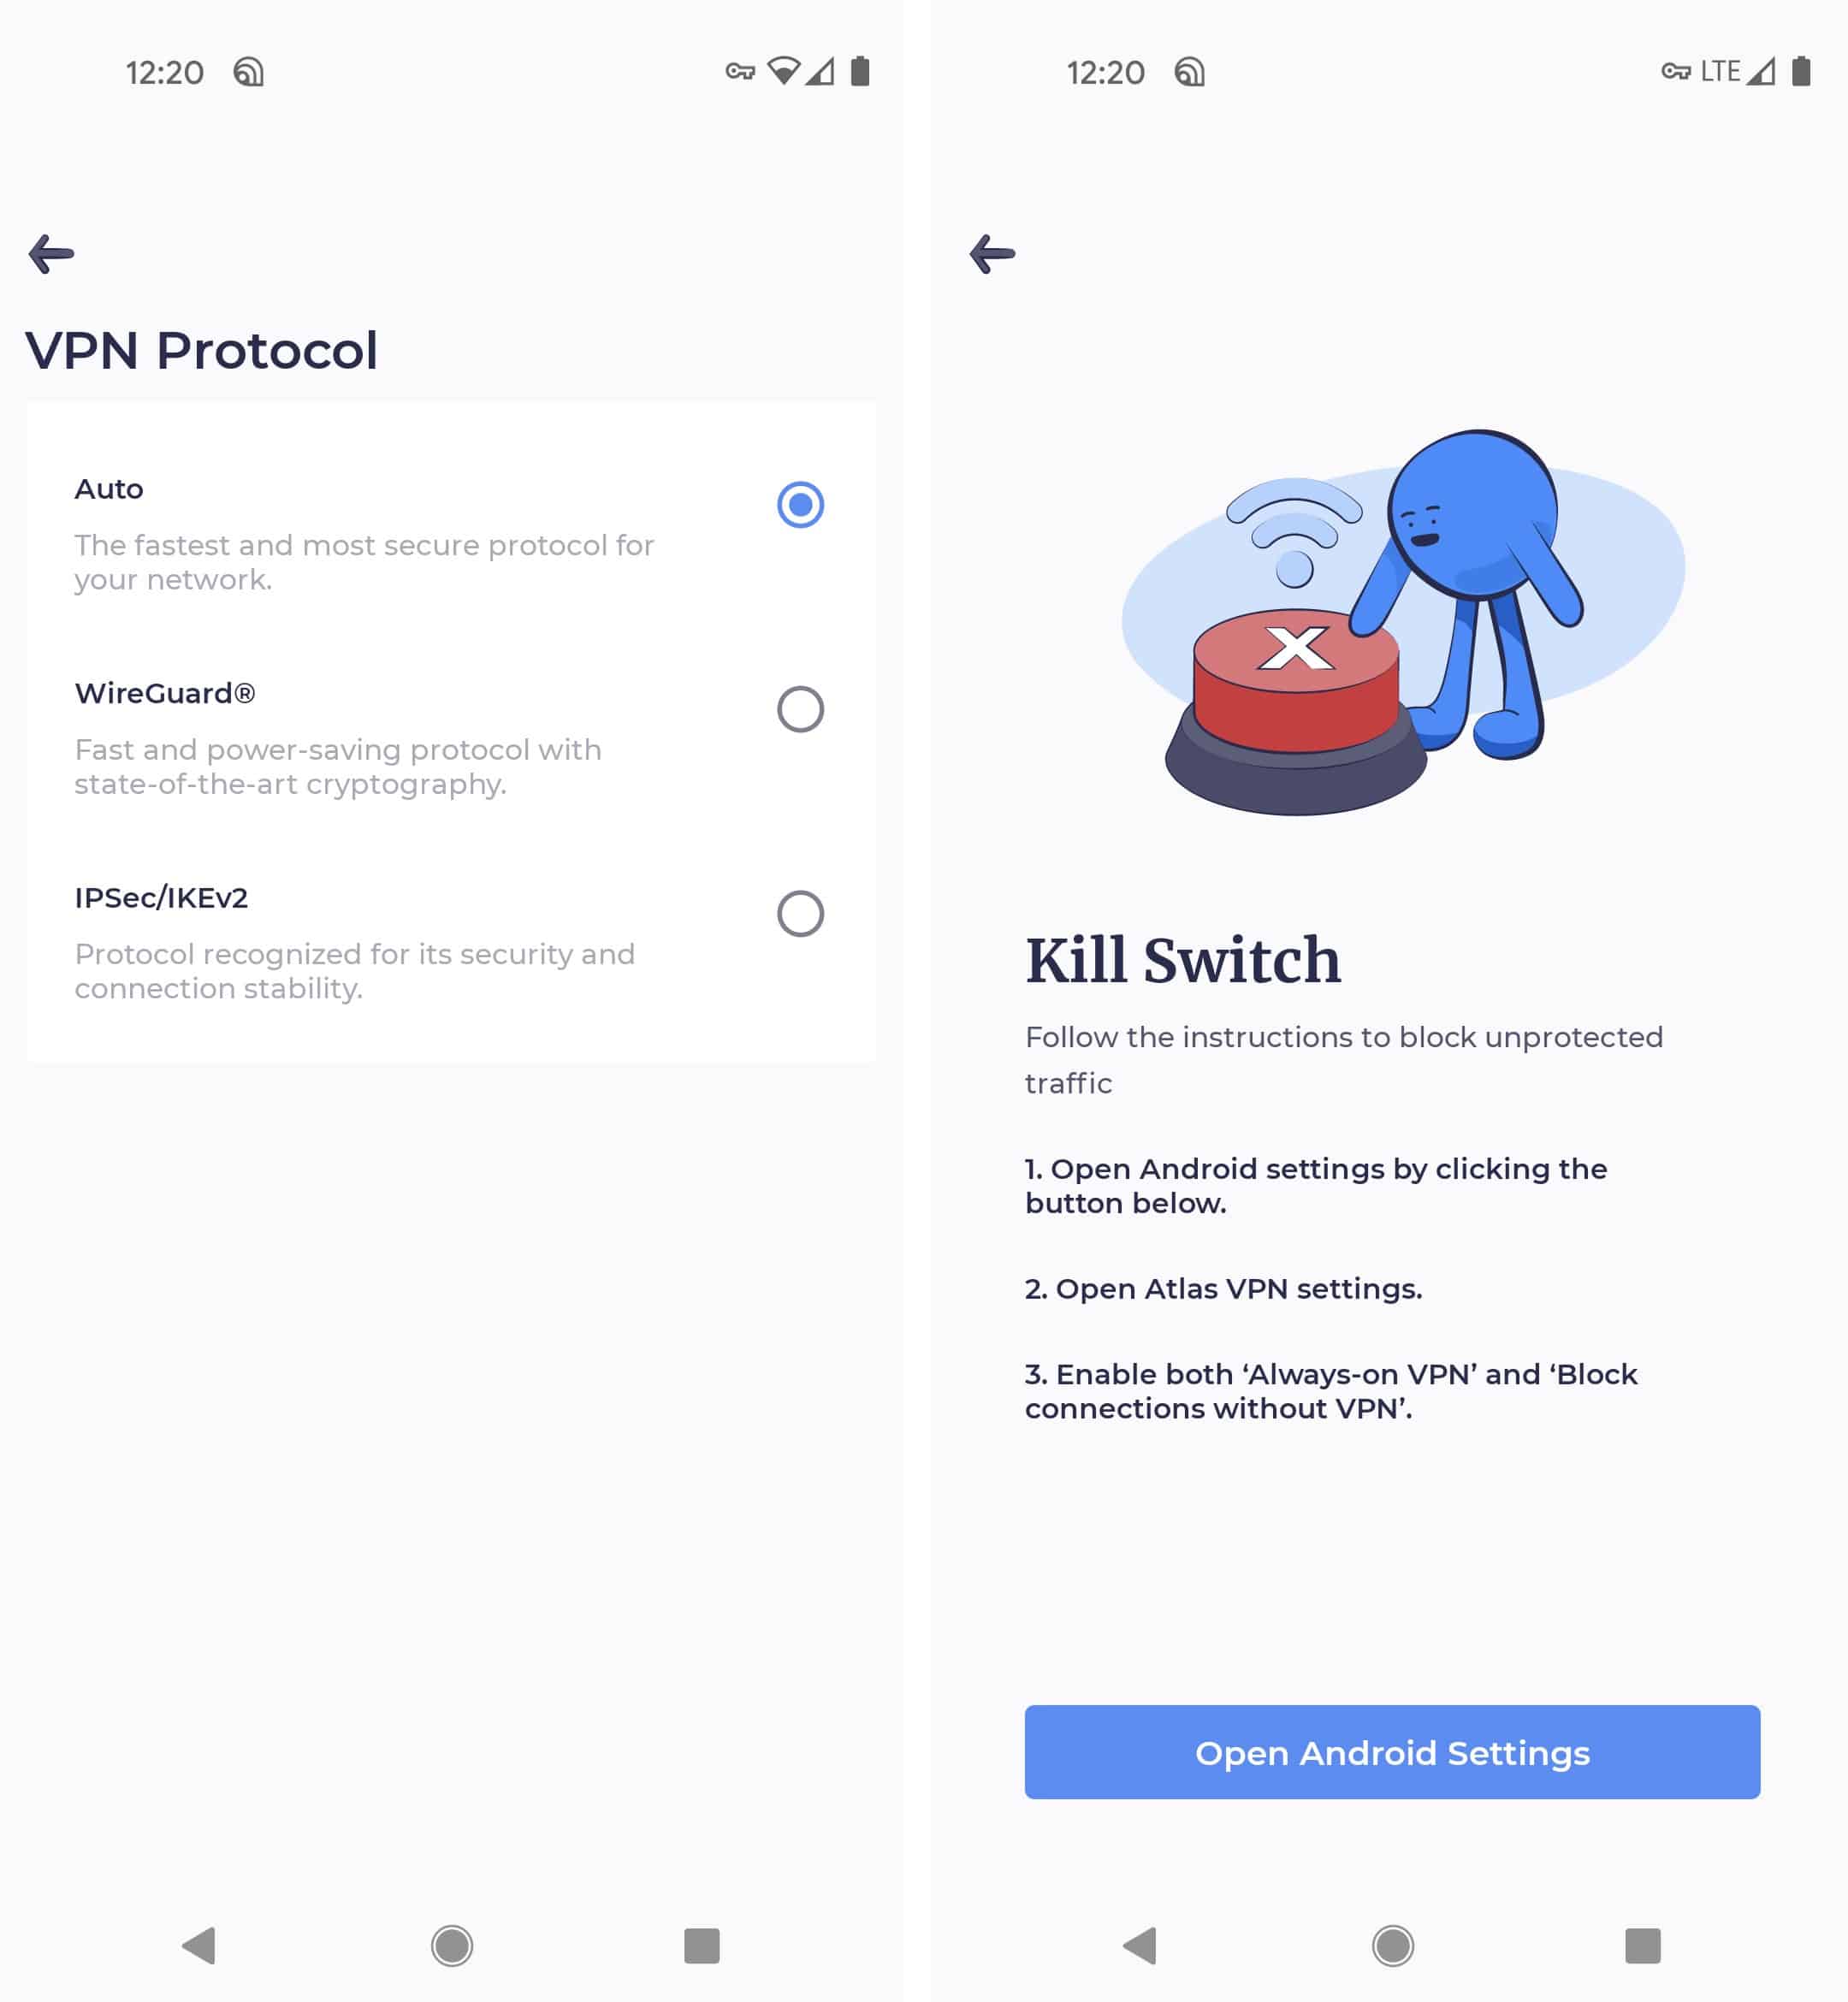Tap the LTE indicator in right status bar

pos(1720,71)
